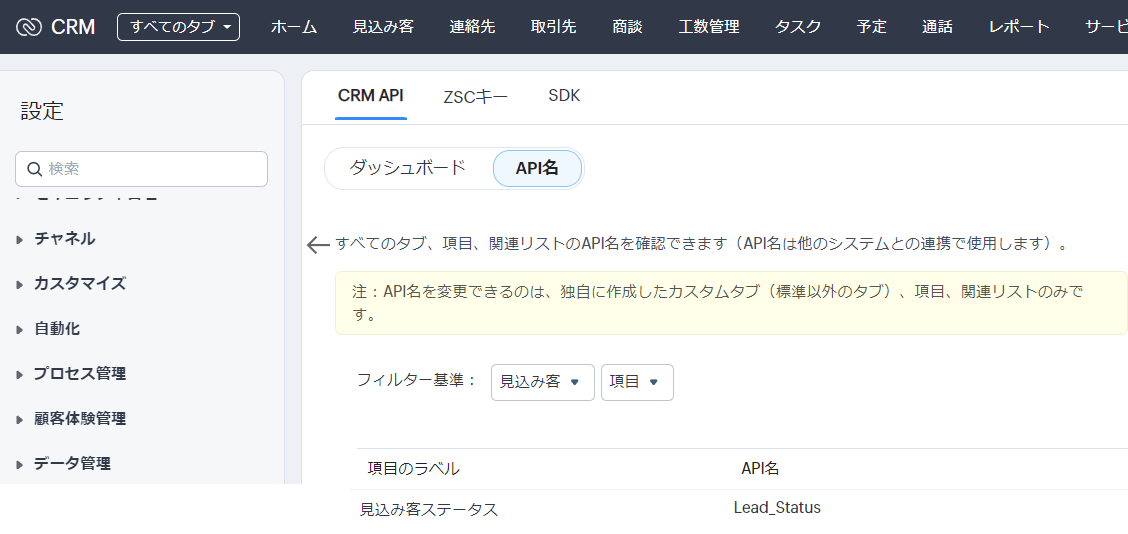Open the タスク tab
The height and width of the screenshot is (534, 1128).
(x=799, y=27)
